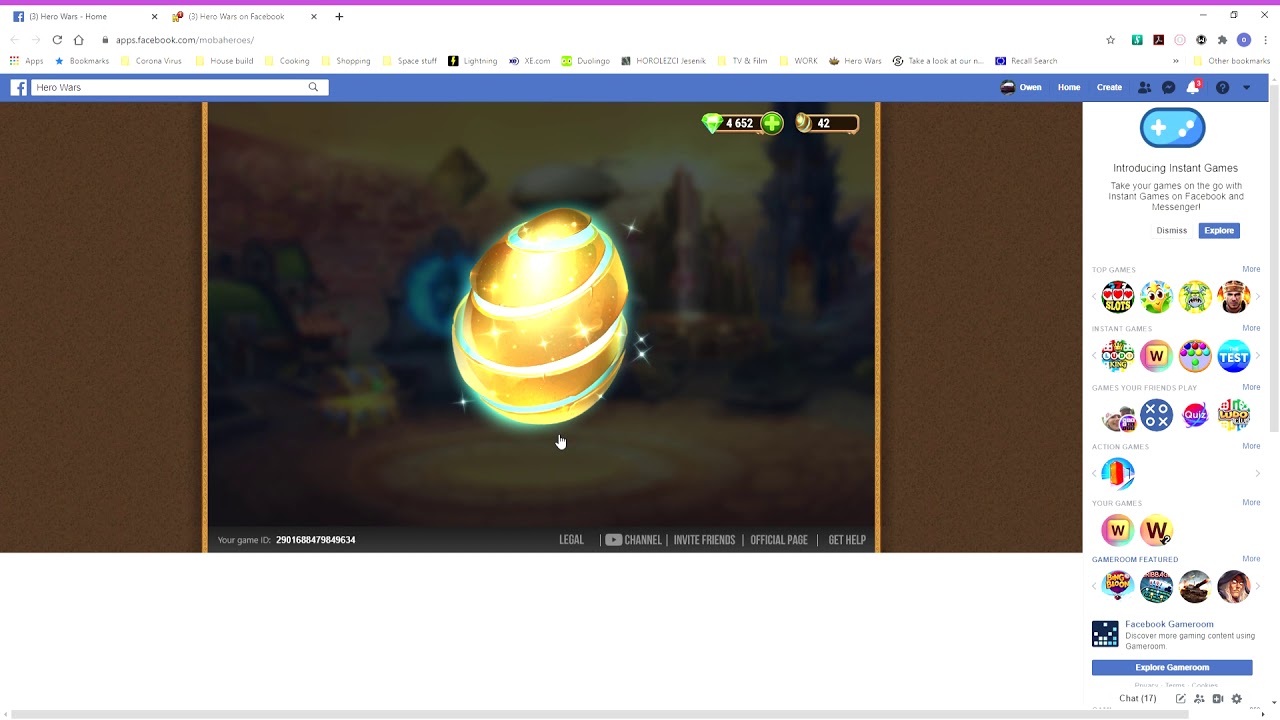
Task: Go to Facebook Home link
Action: click(x=1069, y=87)
